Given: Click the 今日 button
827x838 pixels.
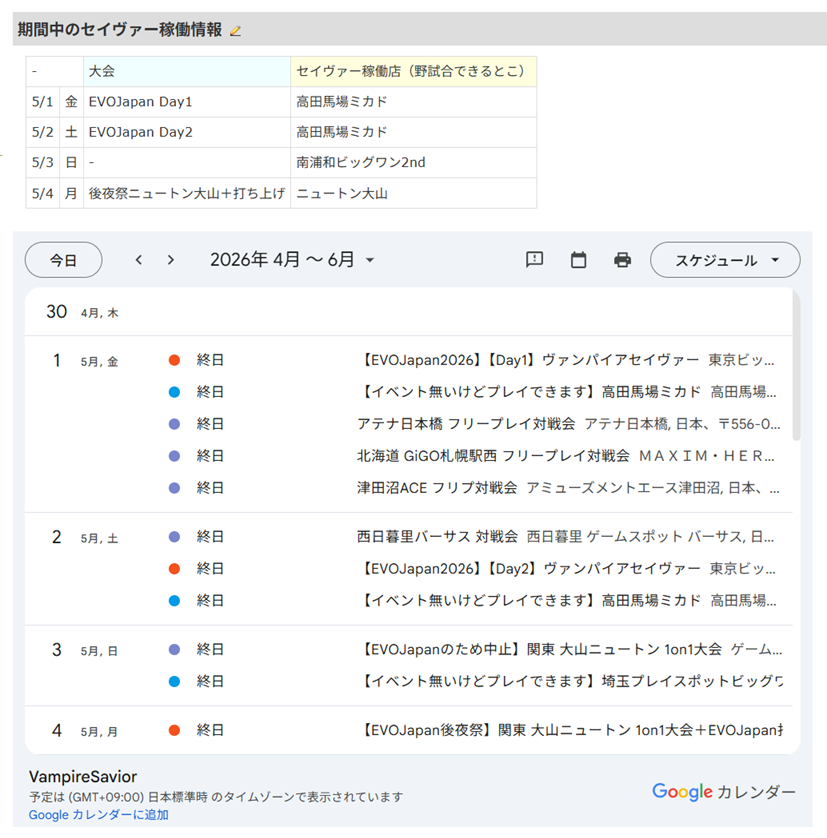Looking at the screenshot, I should click(x=64, y=260).
